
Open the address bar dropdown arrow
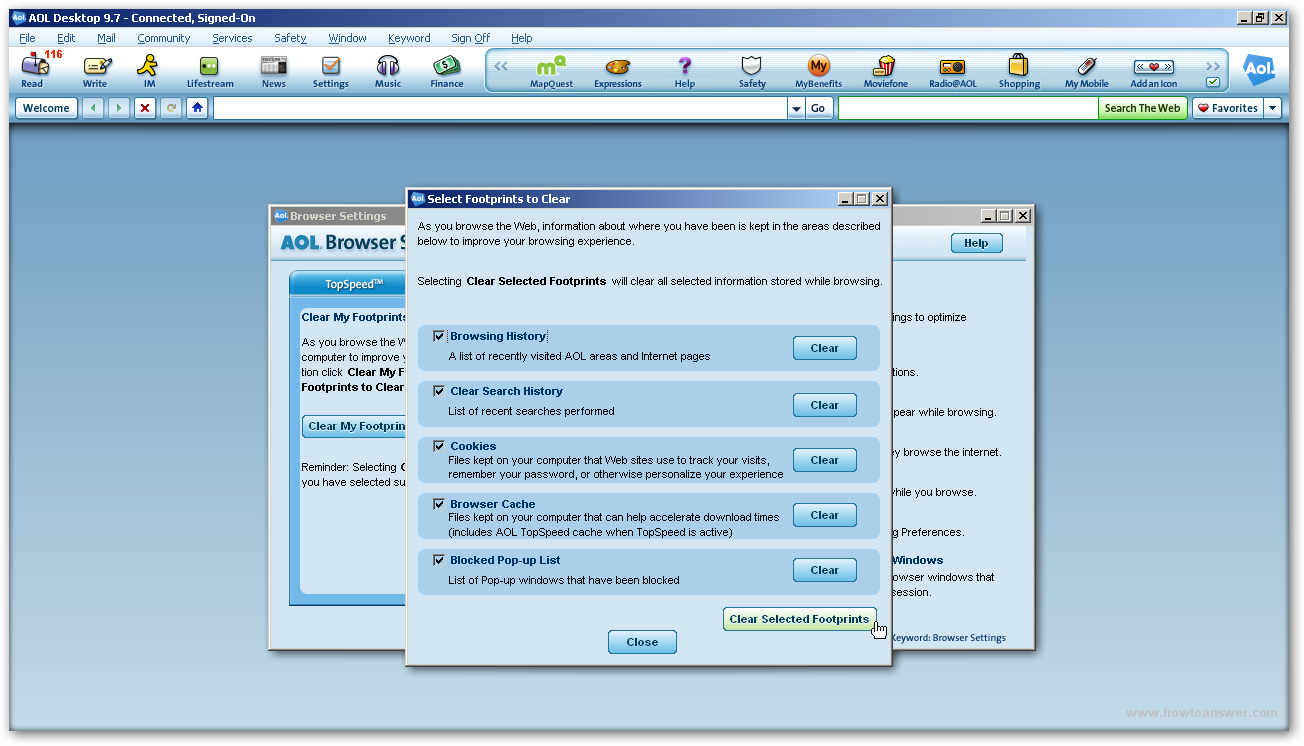point(797,108)
